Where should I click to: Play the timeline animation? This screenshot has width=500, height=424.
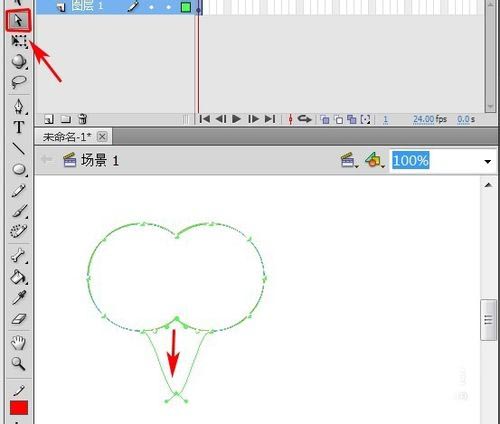[236, 119]
